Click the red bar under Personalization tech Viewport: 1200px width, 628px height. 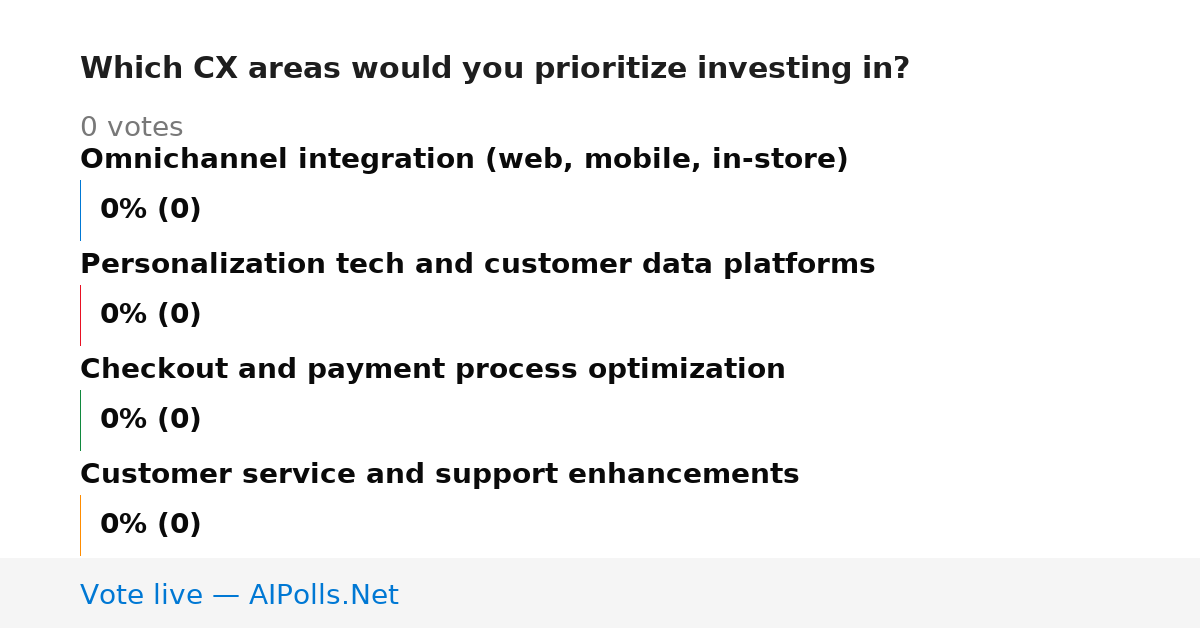click(80, 315)
